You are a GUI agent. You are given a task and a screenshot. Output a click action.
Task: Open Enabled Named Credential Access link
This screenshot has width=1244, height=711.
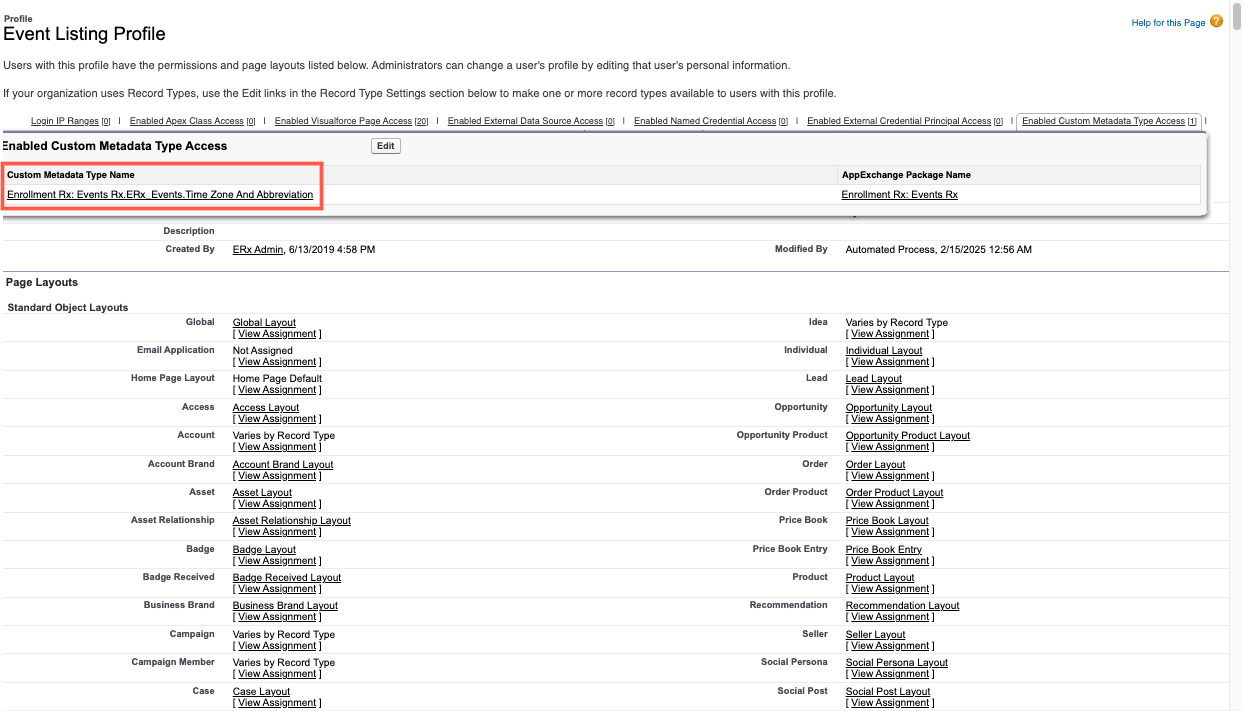click(705, 121)
